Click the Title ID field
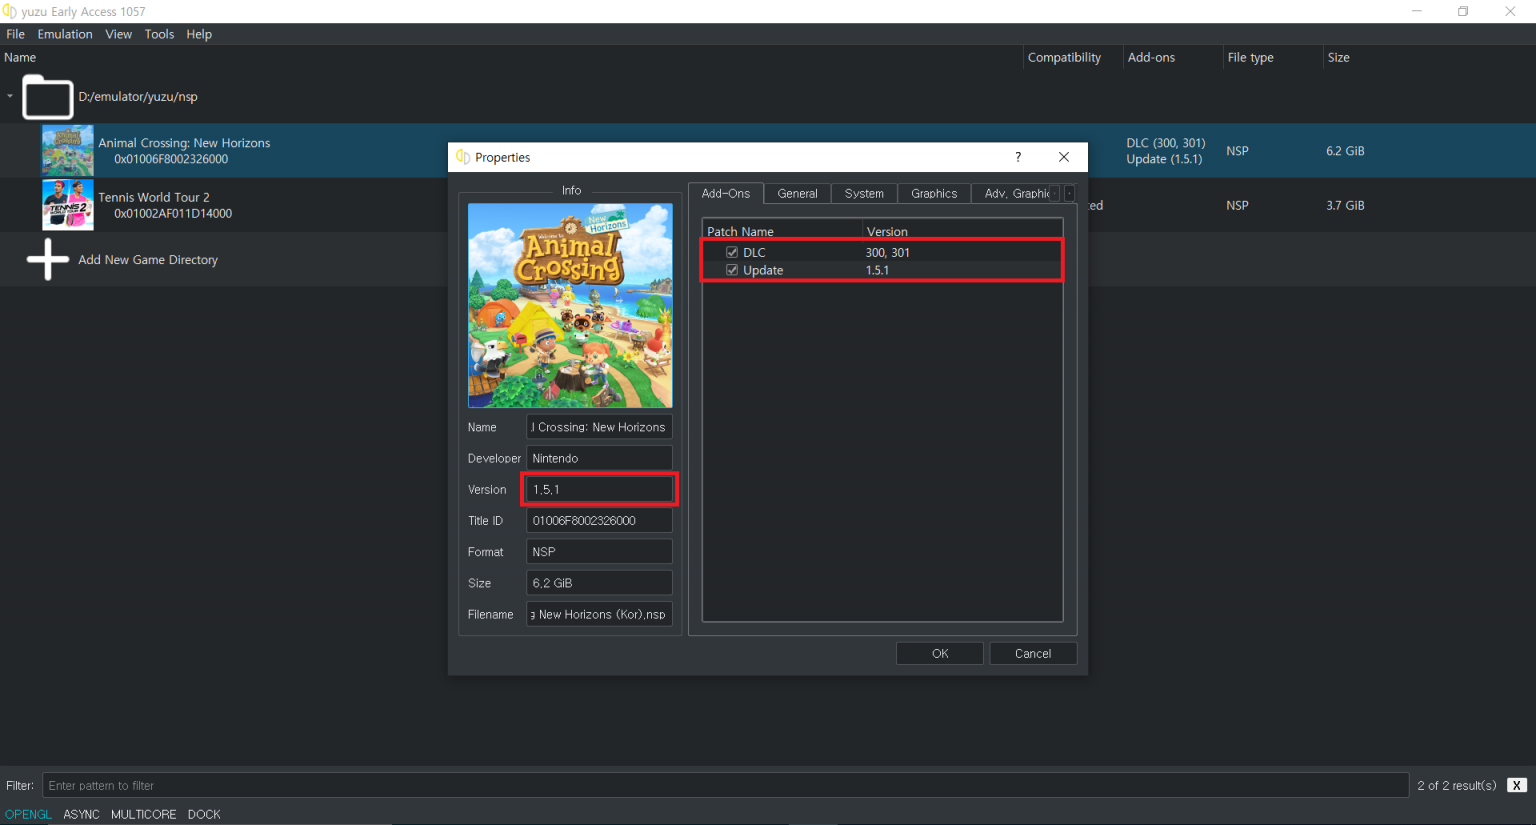The height and width of the screenshot is (825, 1536). (x=599, y=520)
